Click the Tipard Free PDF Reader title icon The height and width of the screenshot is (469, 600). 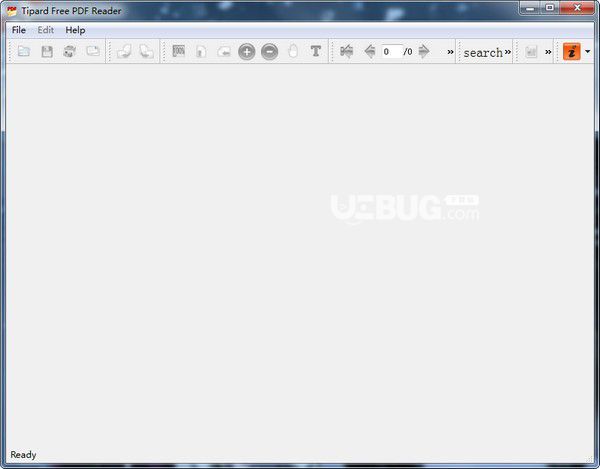click(12, 11)
